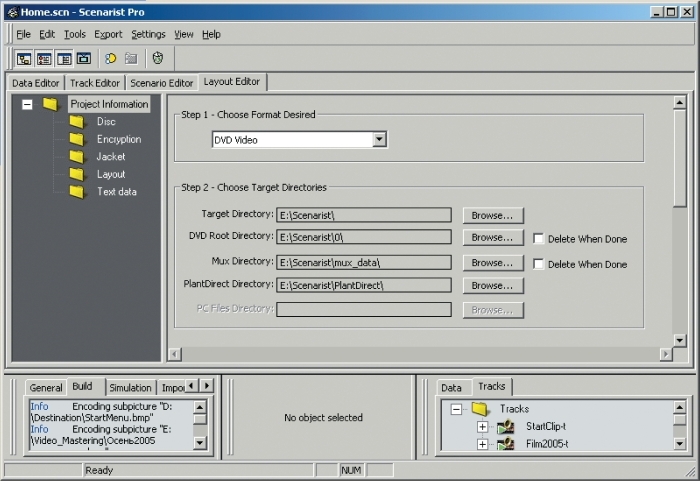Click the fourth toolbar icon with blue screen

pos(84,59)
